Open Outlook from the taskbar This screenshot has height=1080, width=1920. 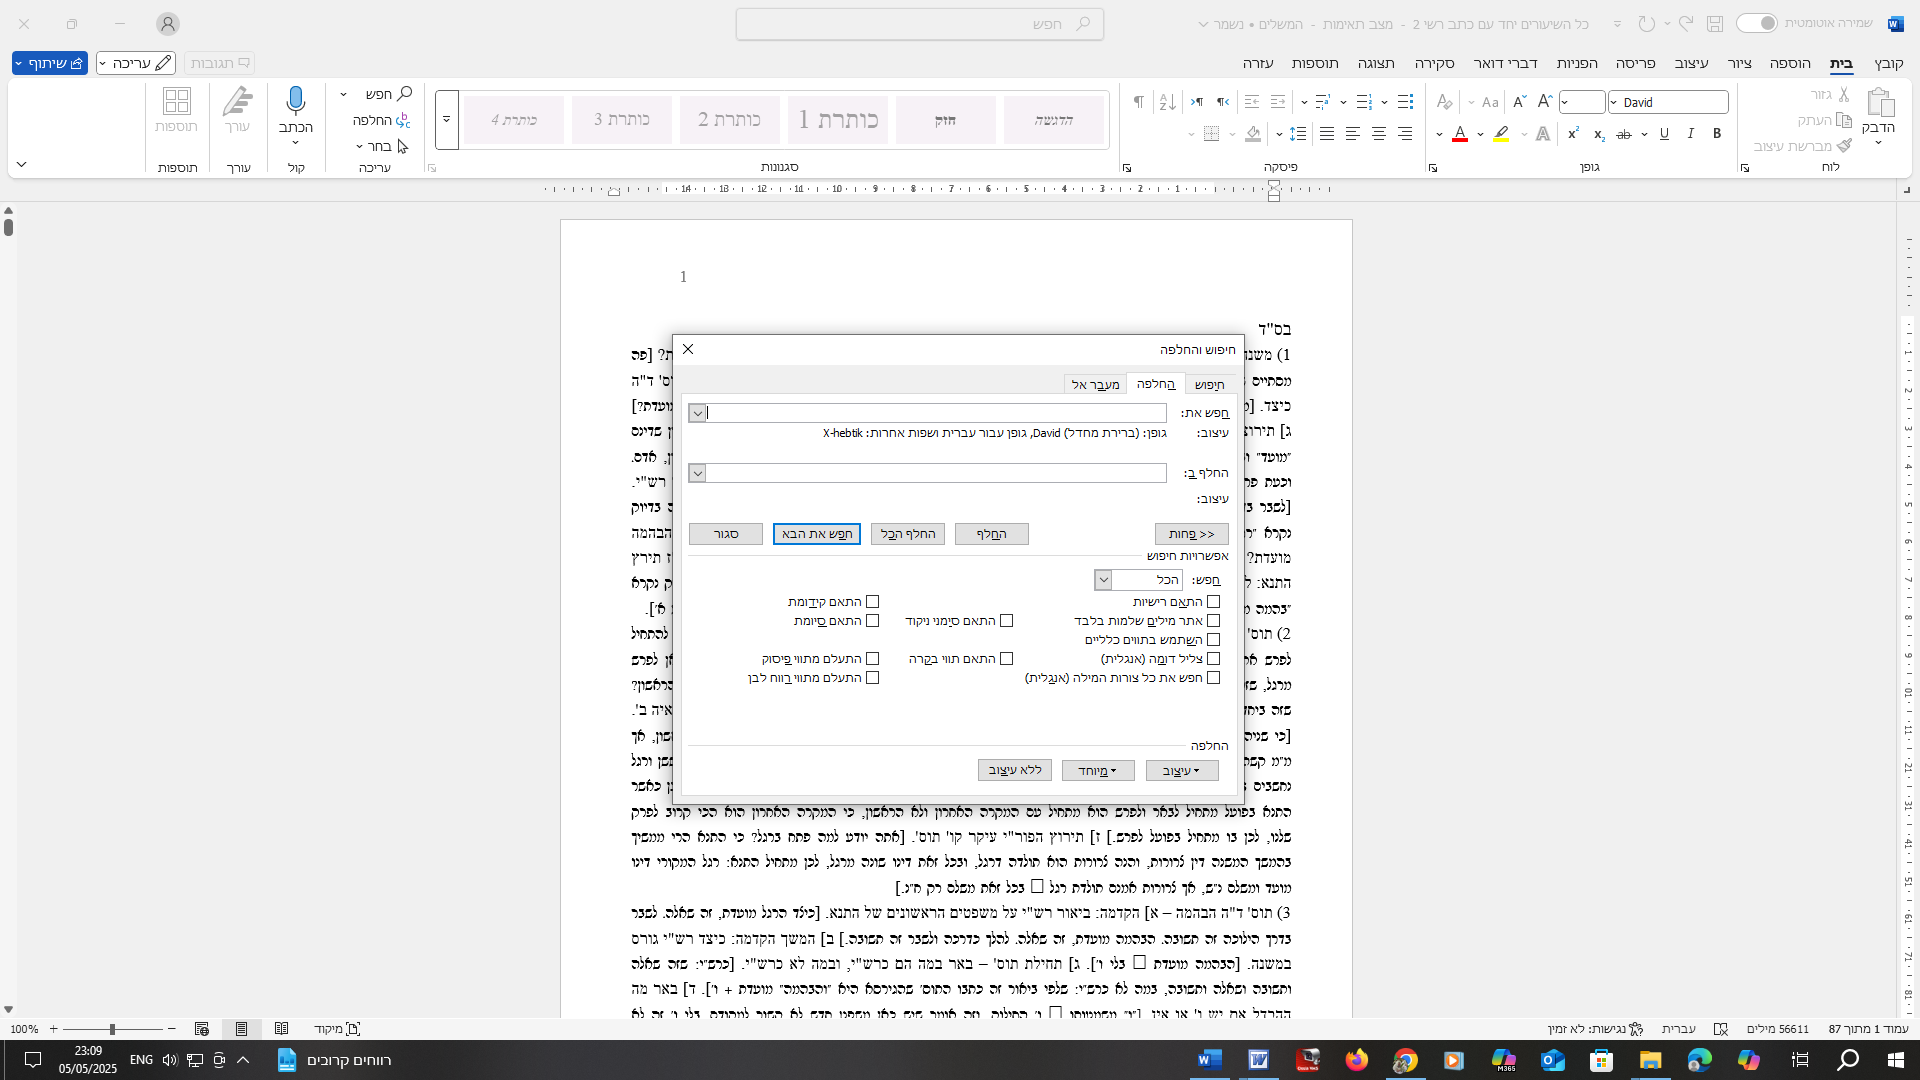1552,1060
